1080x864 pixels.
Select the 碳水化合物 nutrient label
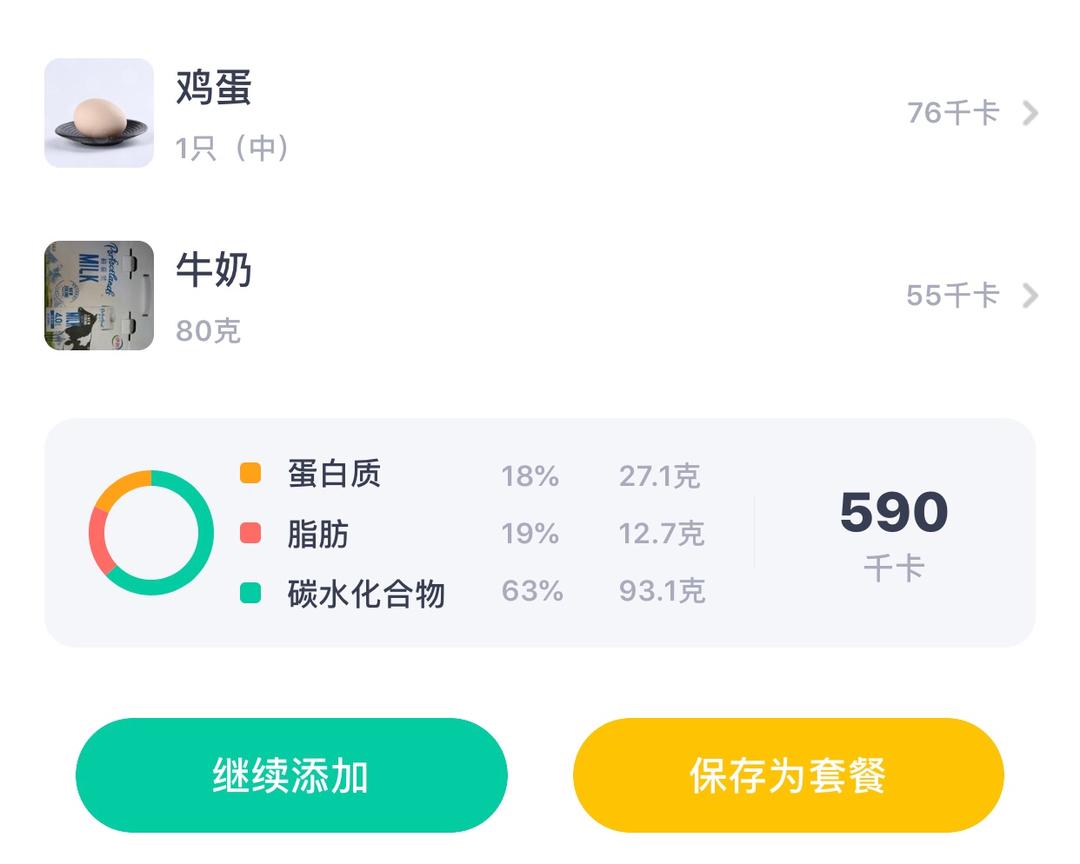(x=366, y=594)
